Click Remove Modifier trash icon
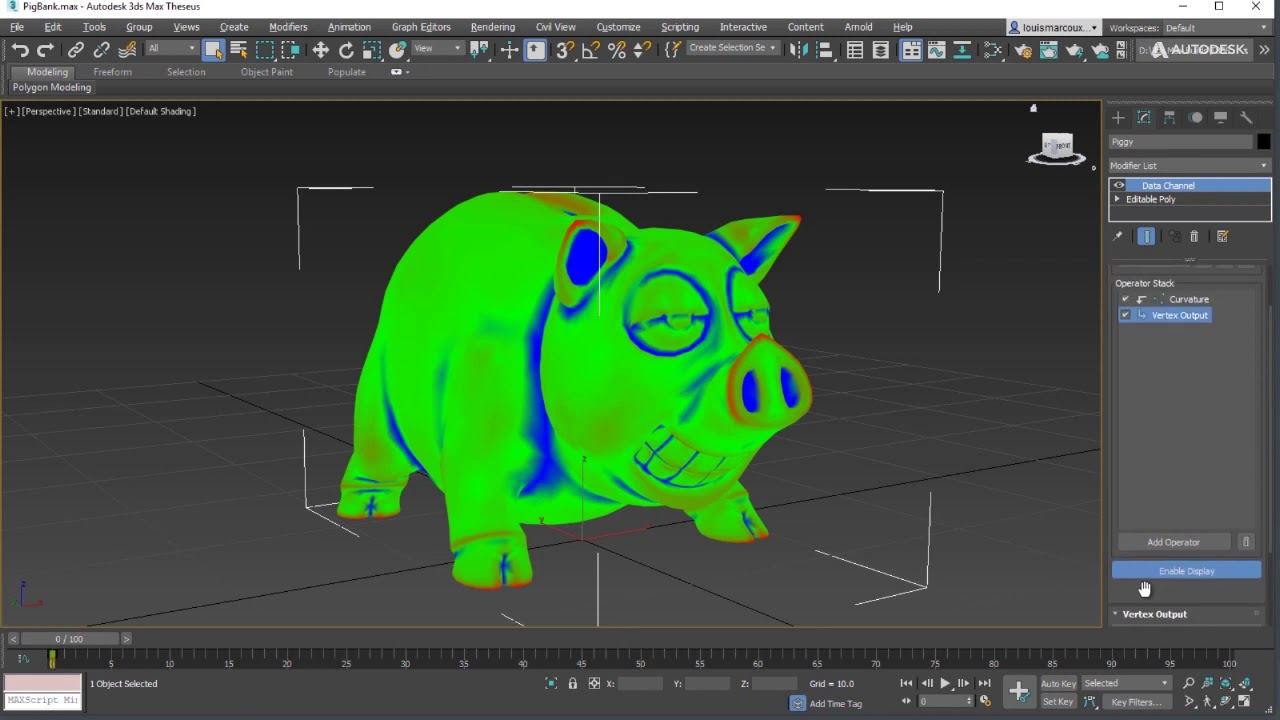This screenshot has width=1280, height=720. 1194,236
